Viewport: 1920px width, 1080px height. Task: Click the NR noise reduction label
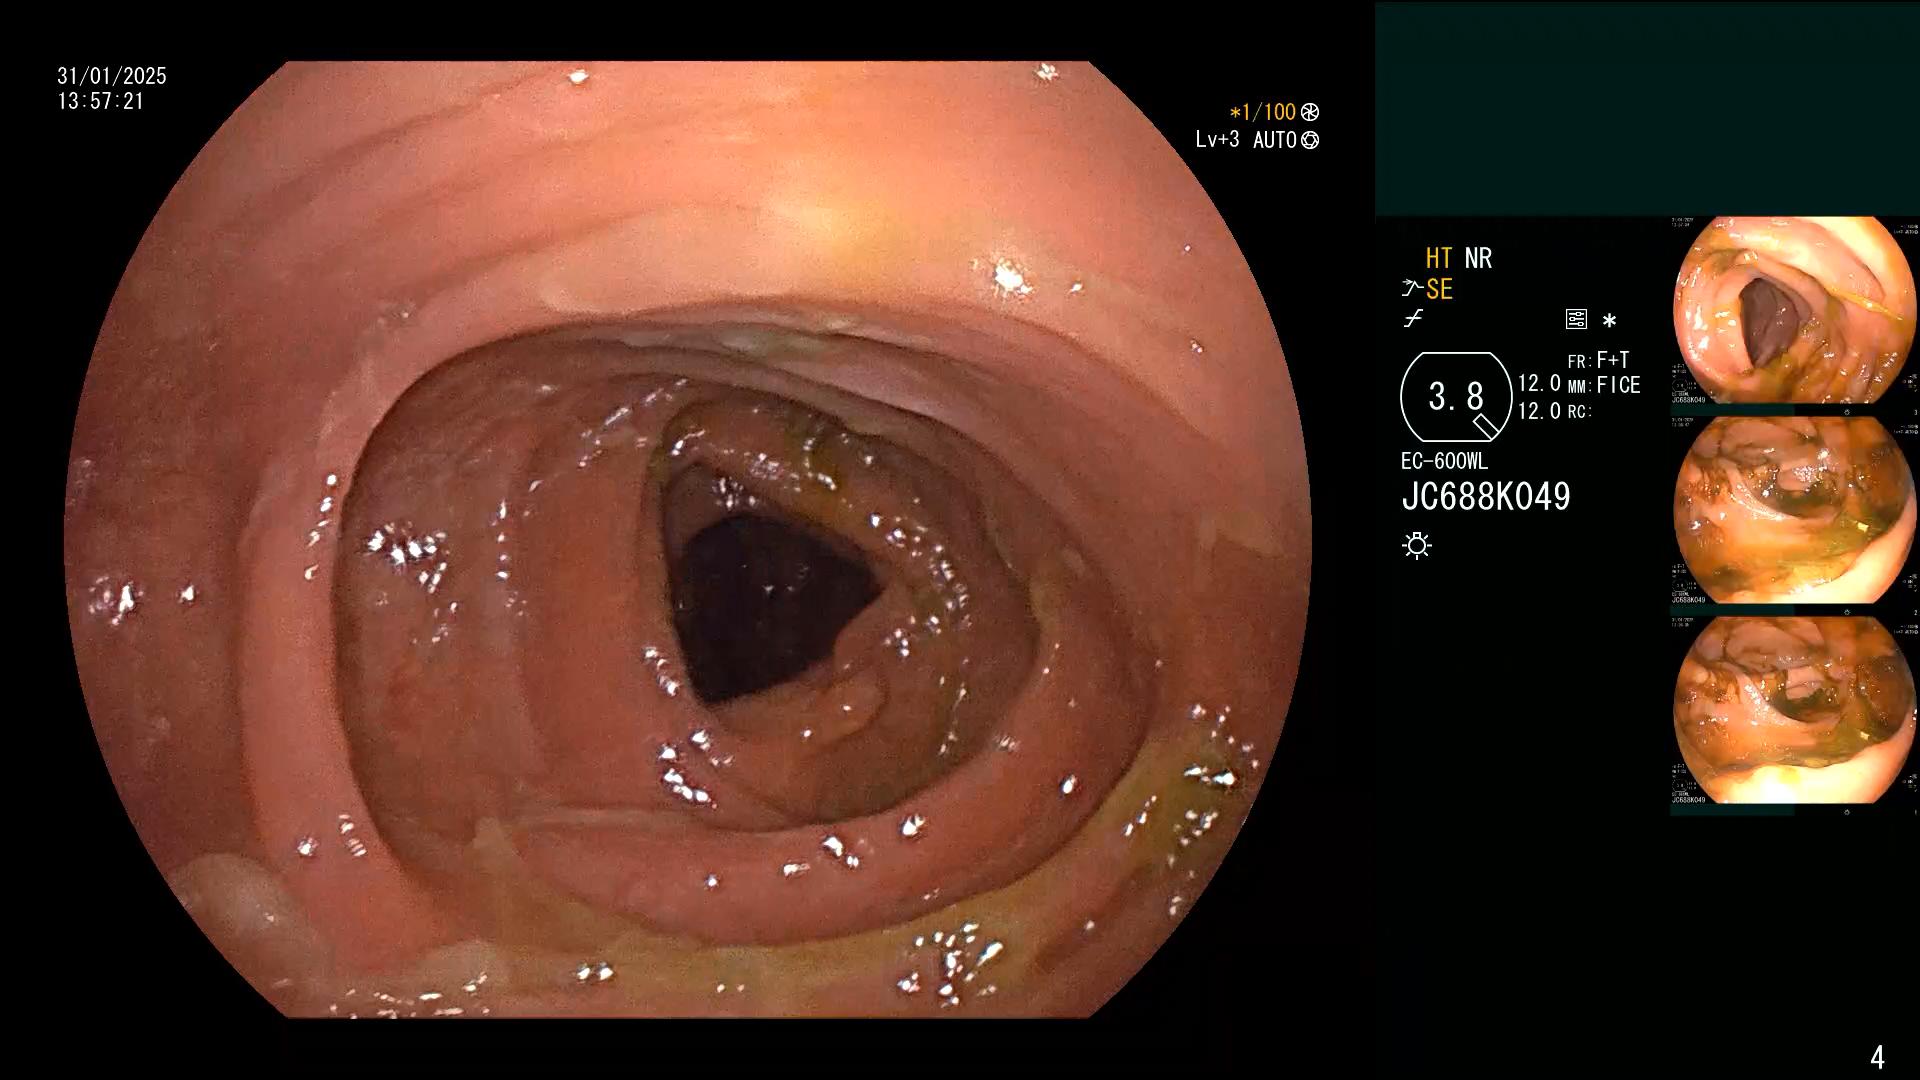point(1478,258)
